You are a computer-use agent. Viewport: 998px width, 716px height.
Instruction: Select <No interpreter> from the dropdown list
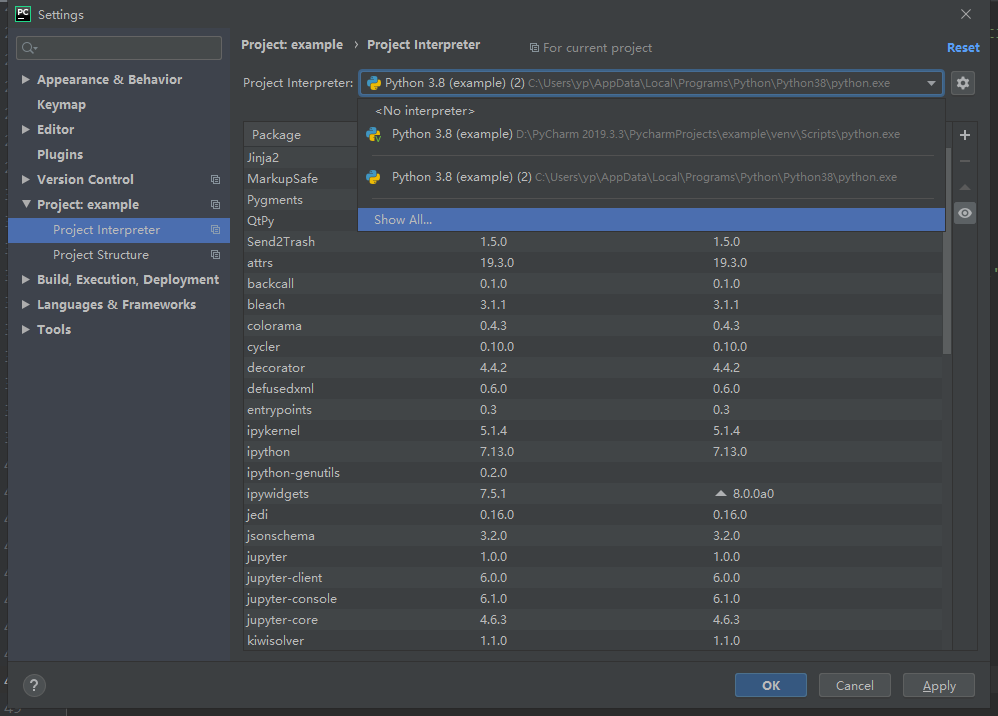(651, 111)
